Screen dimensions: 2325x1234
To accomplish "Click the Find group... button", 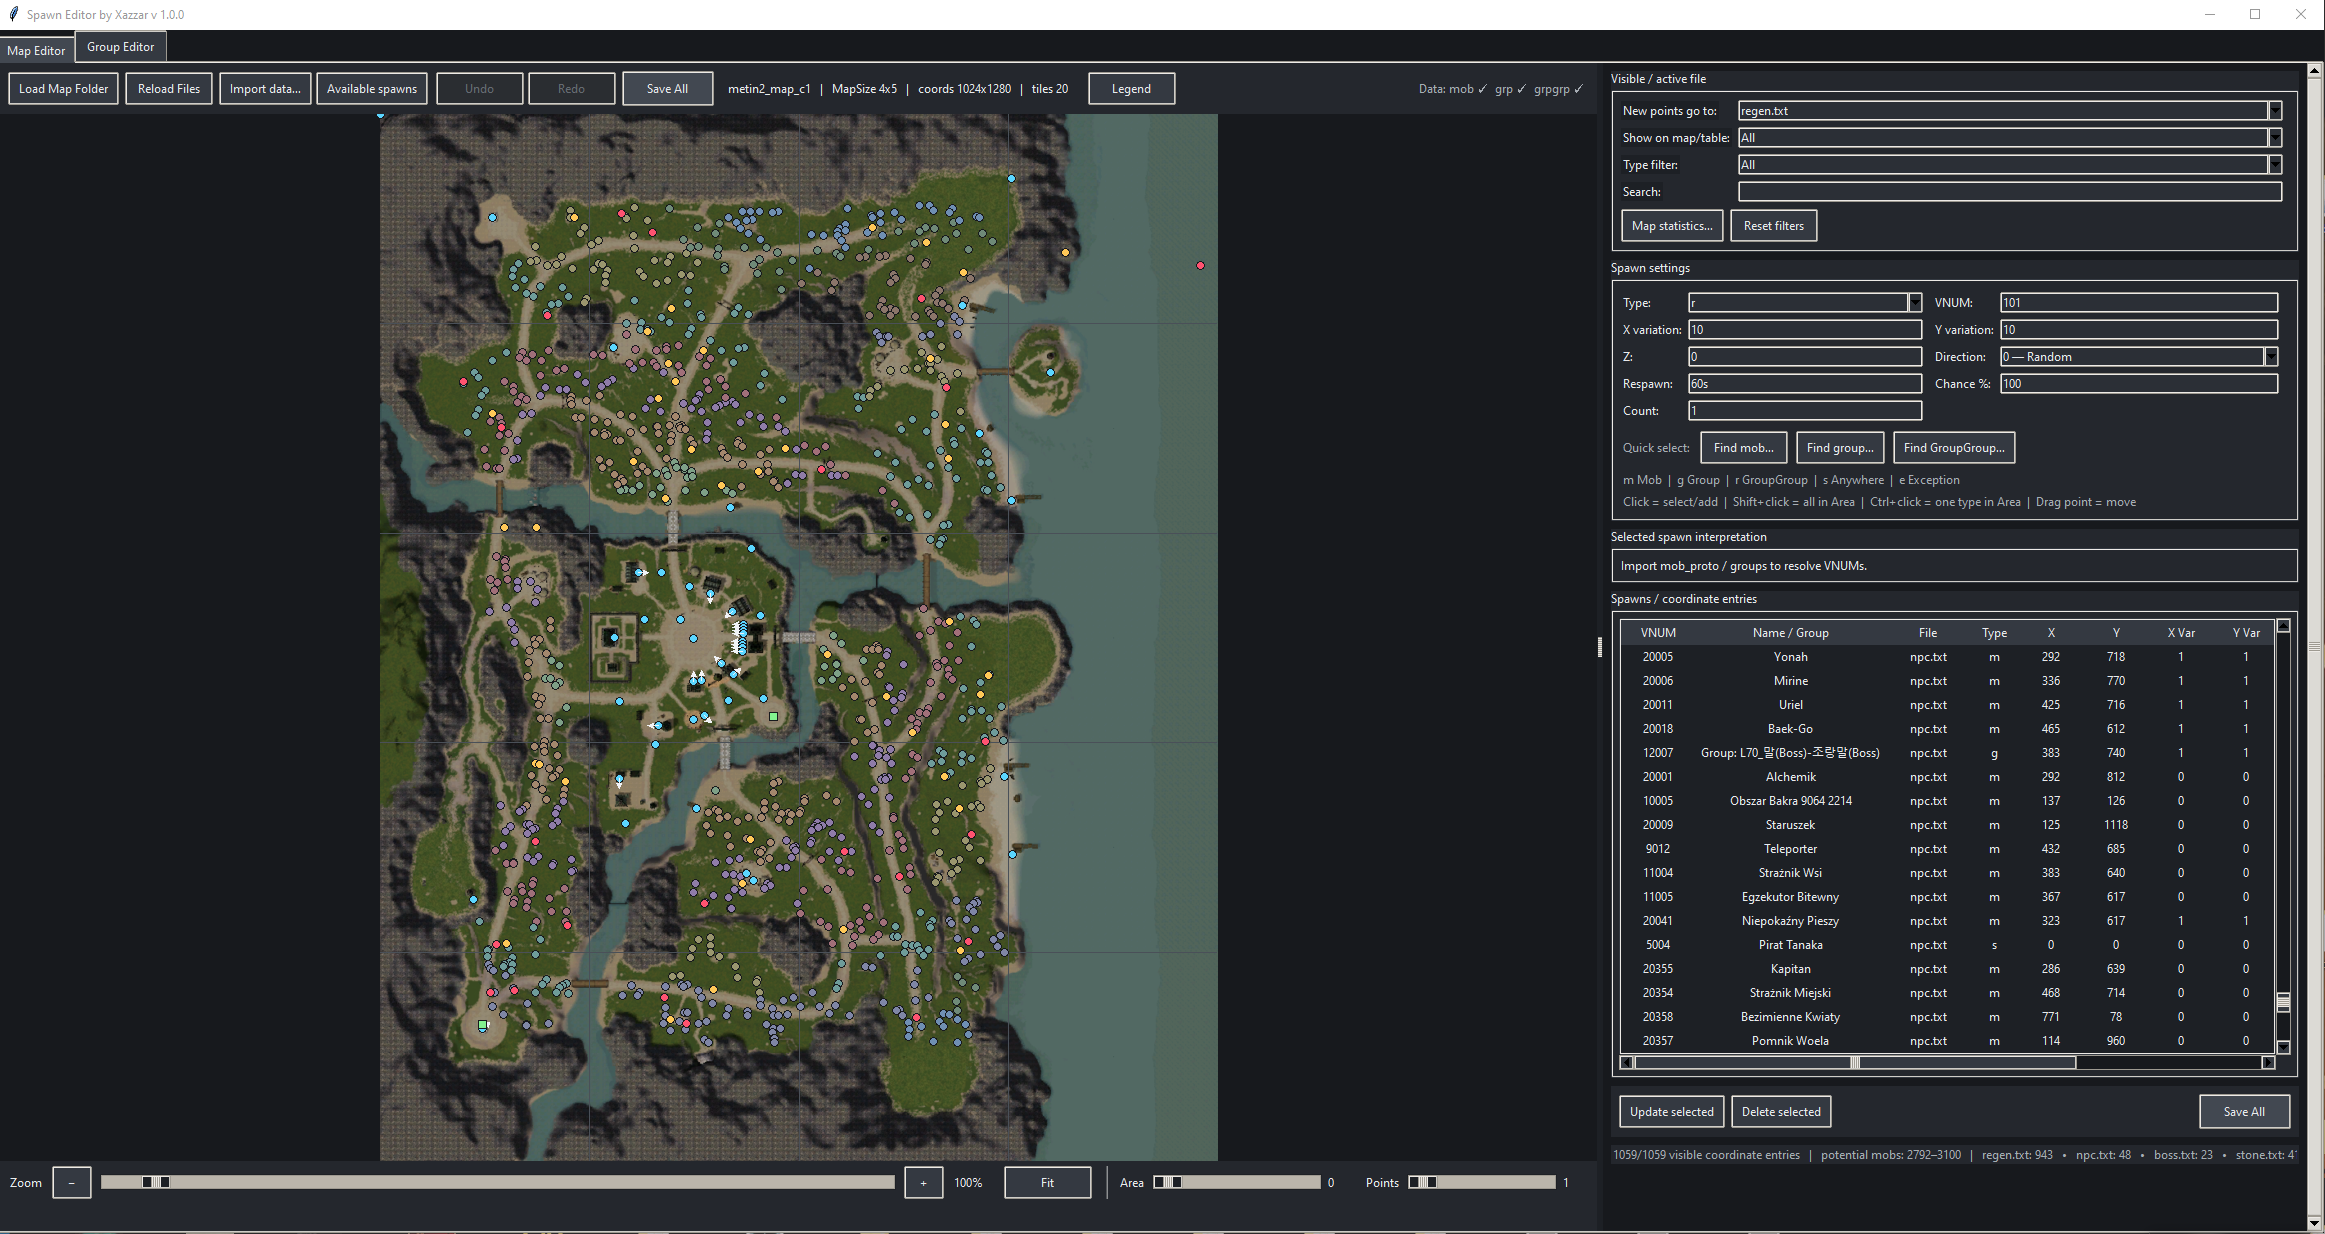I will tap(1840, 448).
